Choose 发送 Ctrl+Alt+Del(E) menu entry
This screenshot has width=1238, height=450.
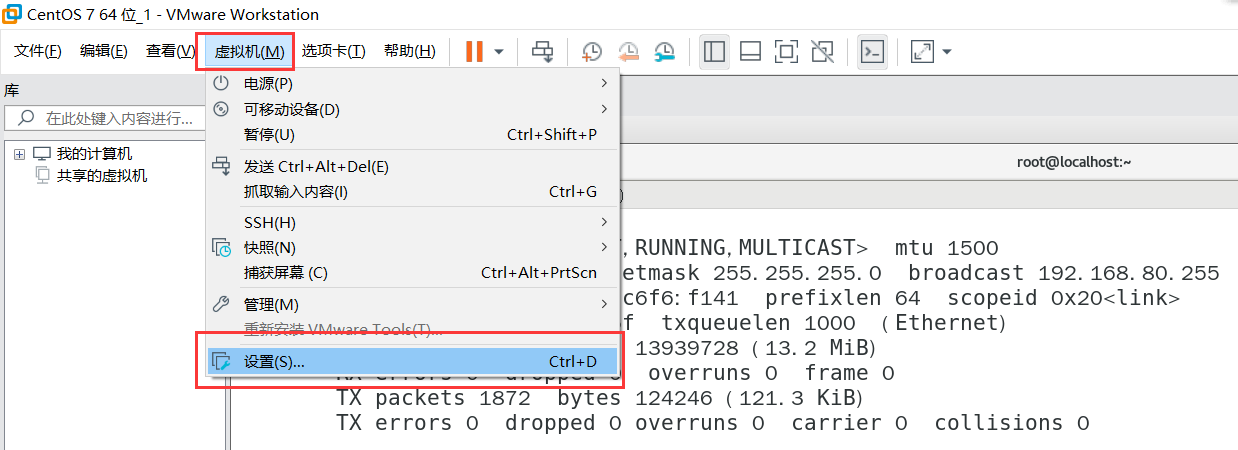click(412, 167)
